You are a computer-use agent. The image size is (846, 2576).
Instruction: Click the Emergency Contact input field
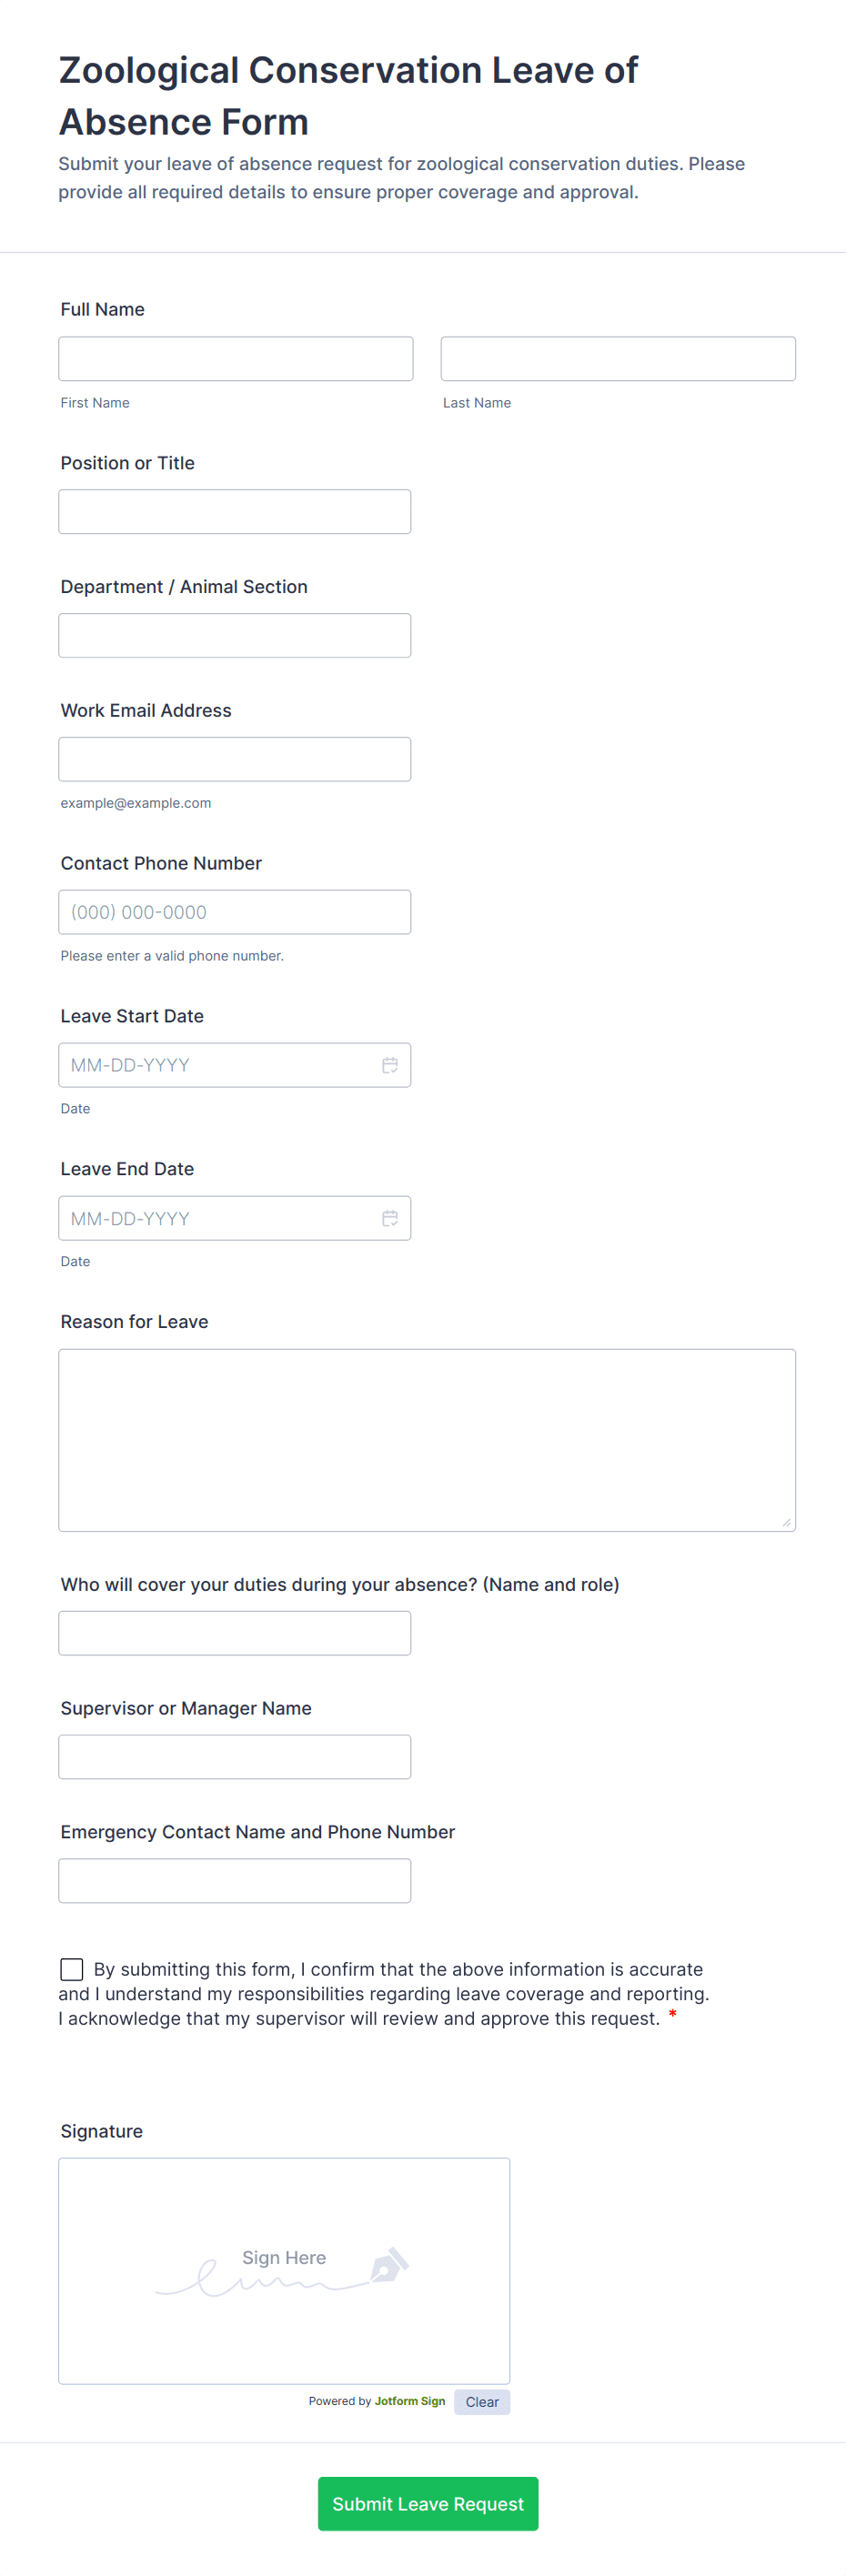pos(235,1881)
